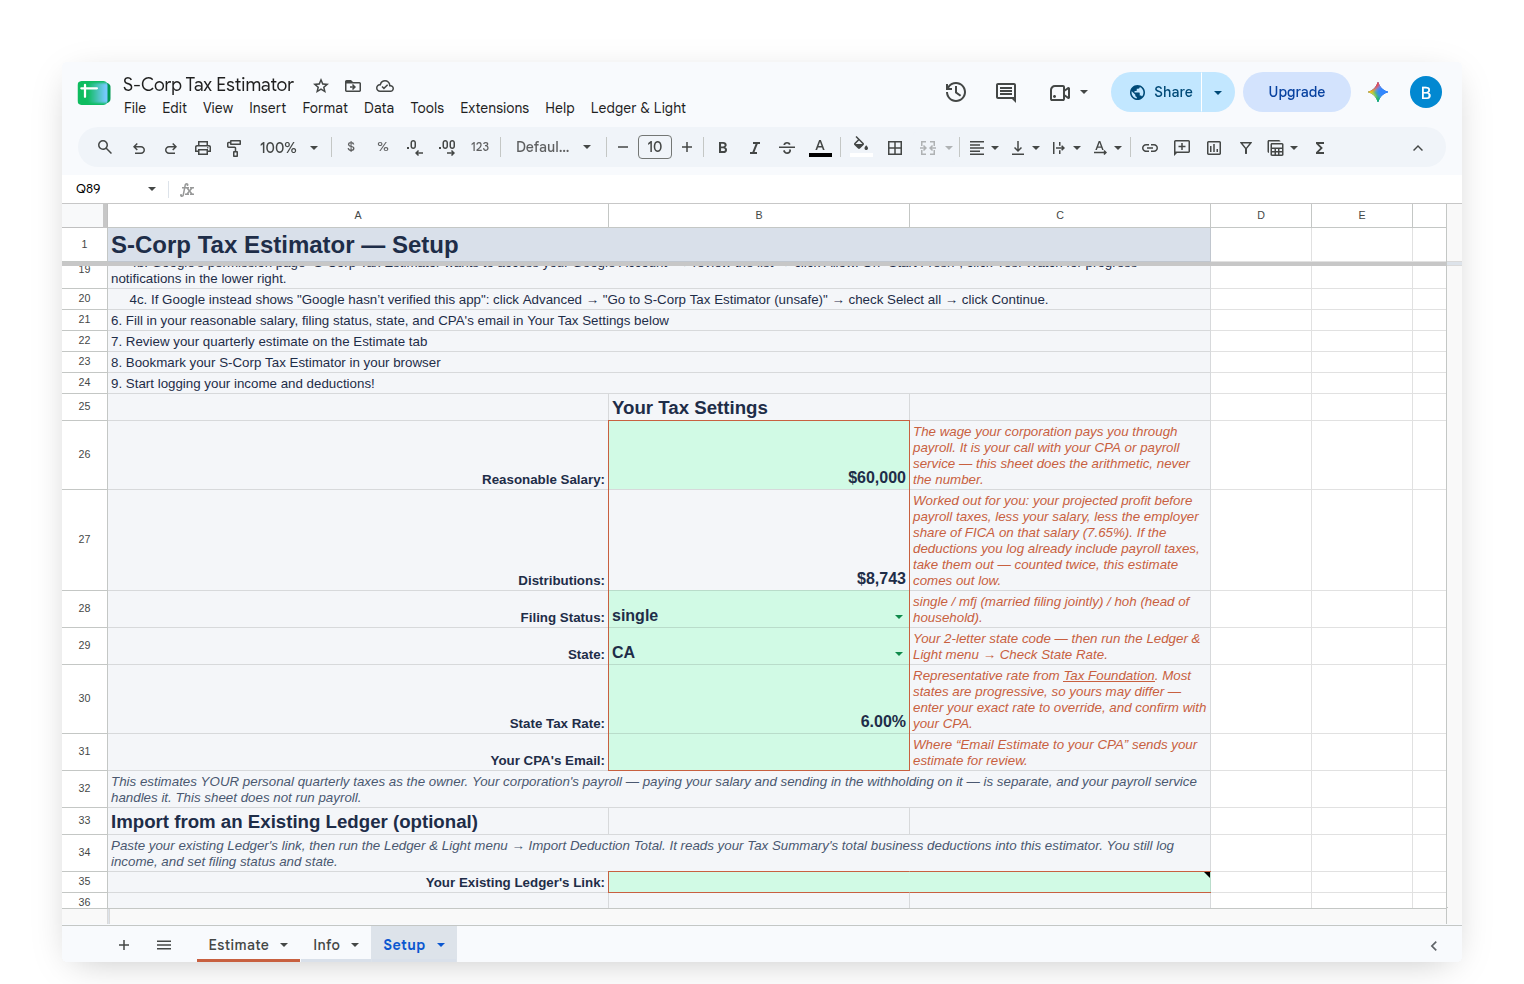Open the Tax Foundation link
The width and height of the screenshot is (1524, 984).
(x=1108, y=676)
